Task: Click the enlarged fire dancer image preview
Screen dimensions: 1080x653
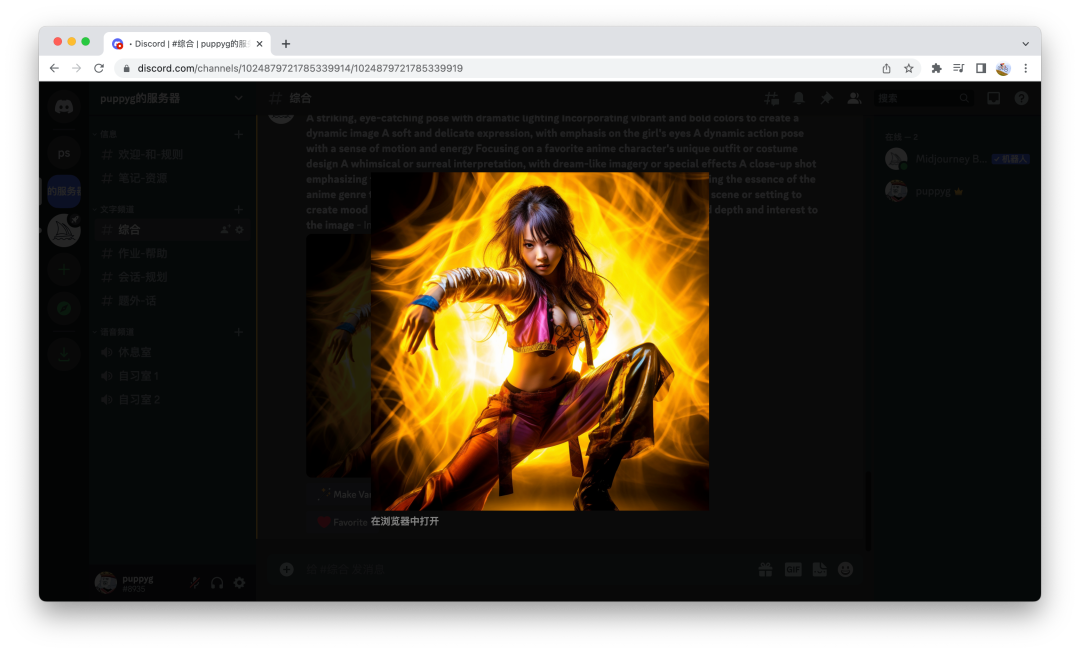Action: pyautogui.click(x=540, y=340)
